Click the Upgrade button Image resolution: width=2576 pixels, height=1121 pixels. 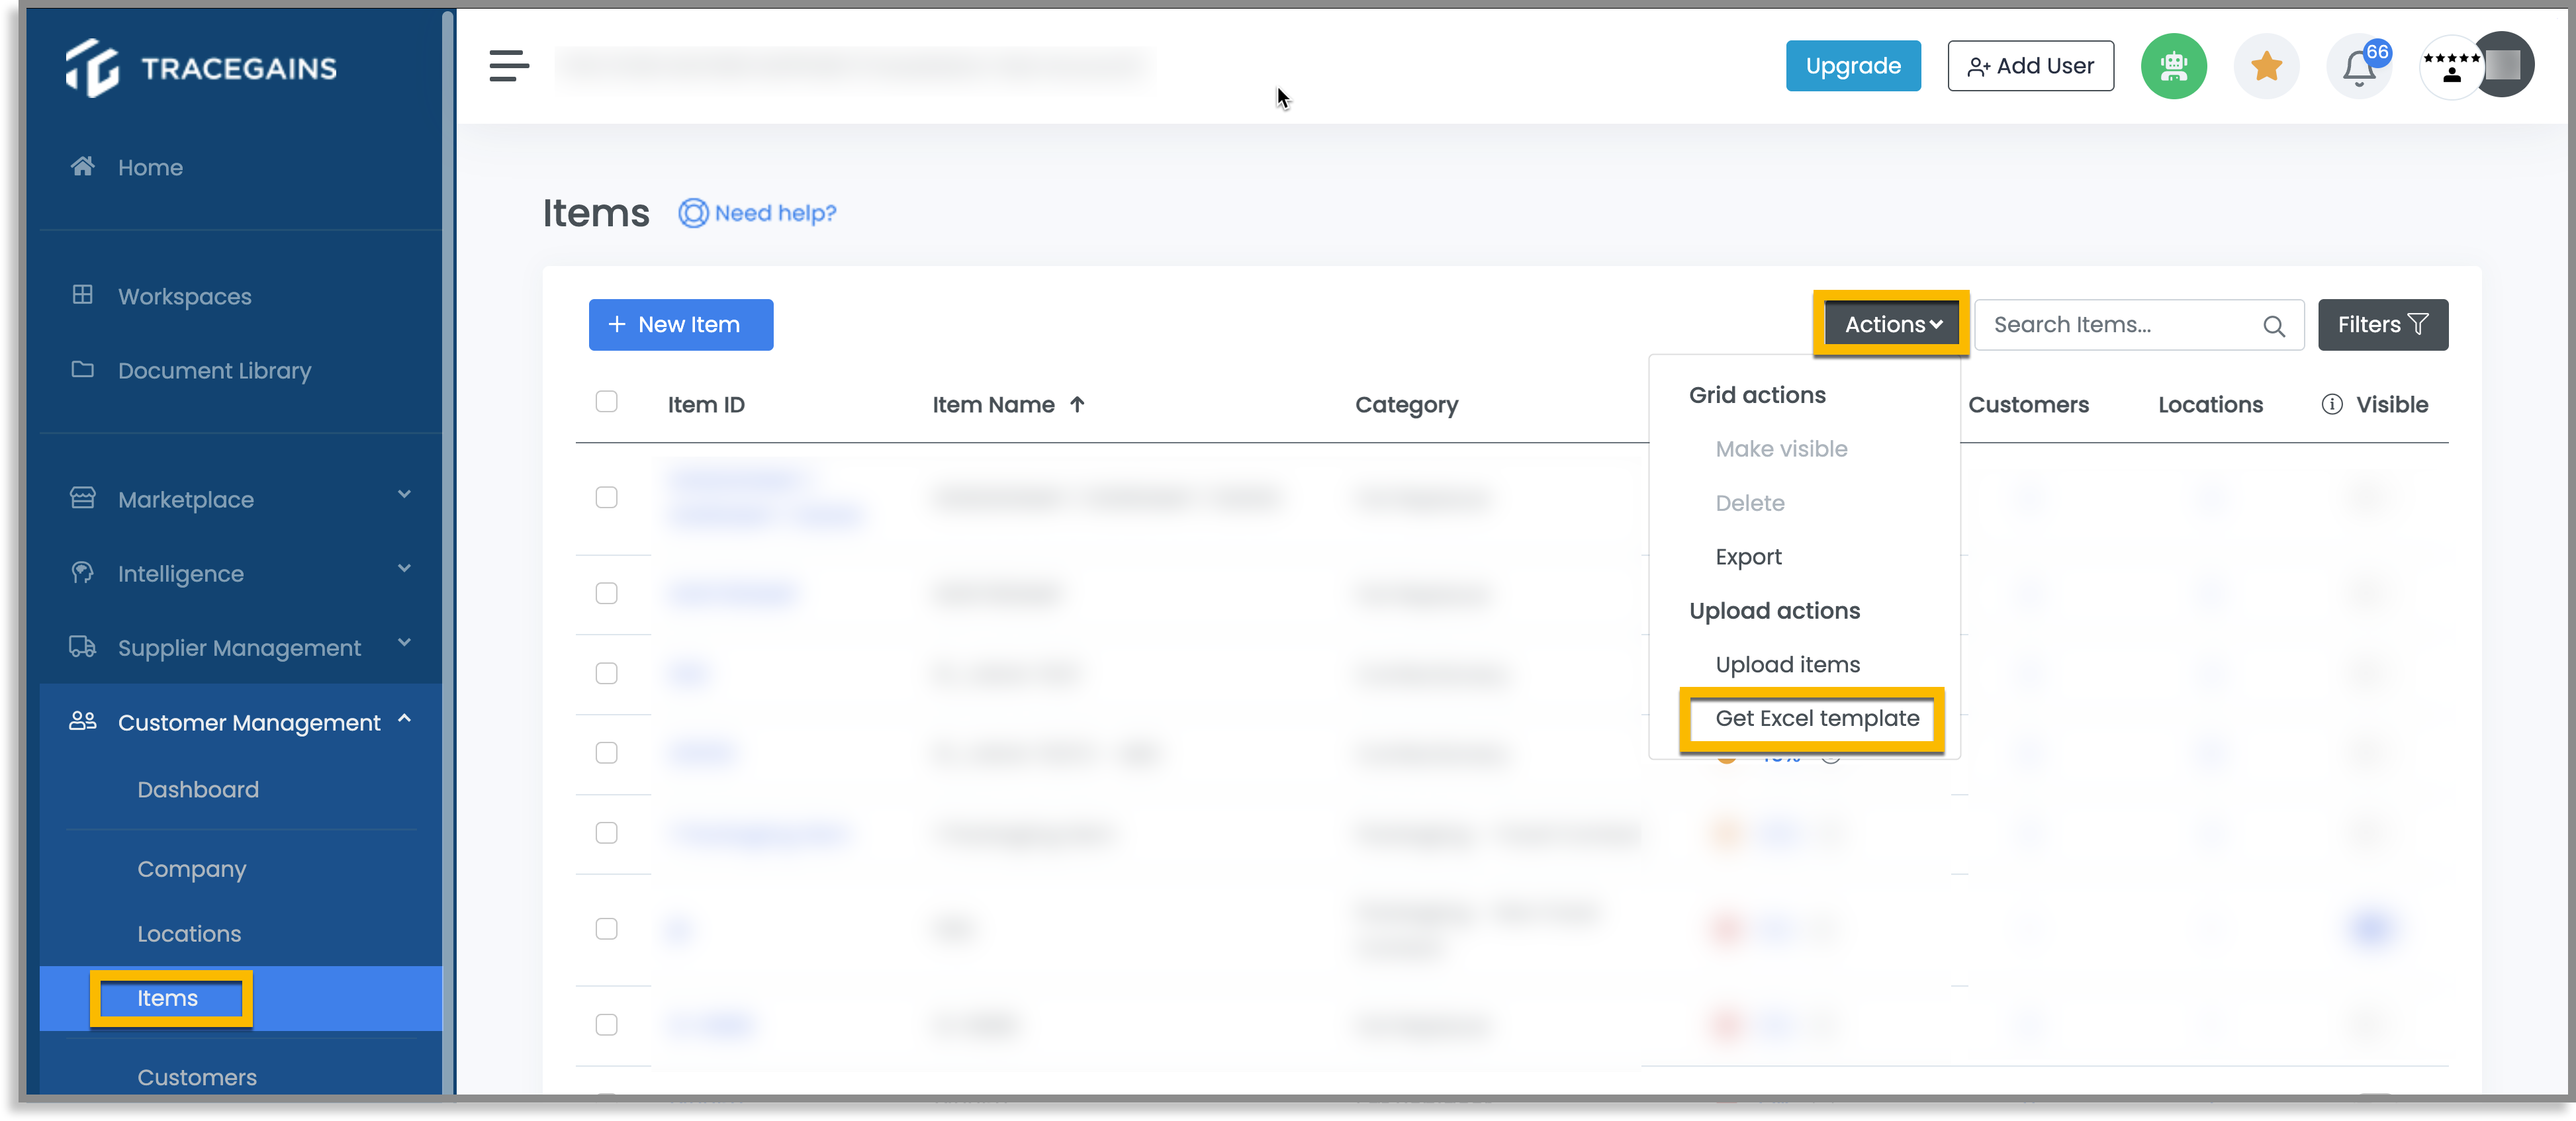pos(1852,66)
